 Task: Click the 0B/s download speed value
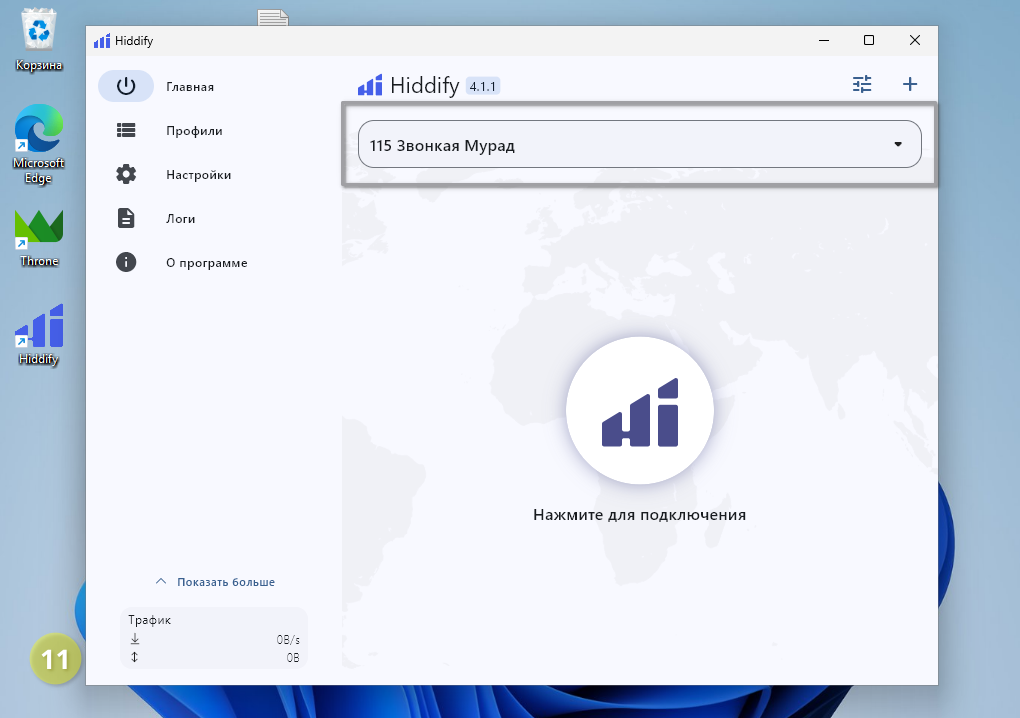[x=288, y=640]
